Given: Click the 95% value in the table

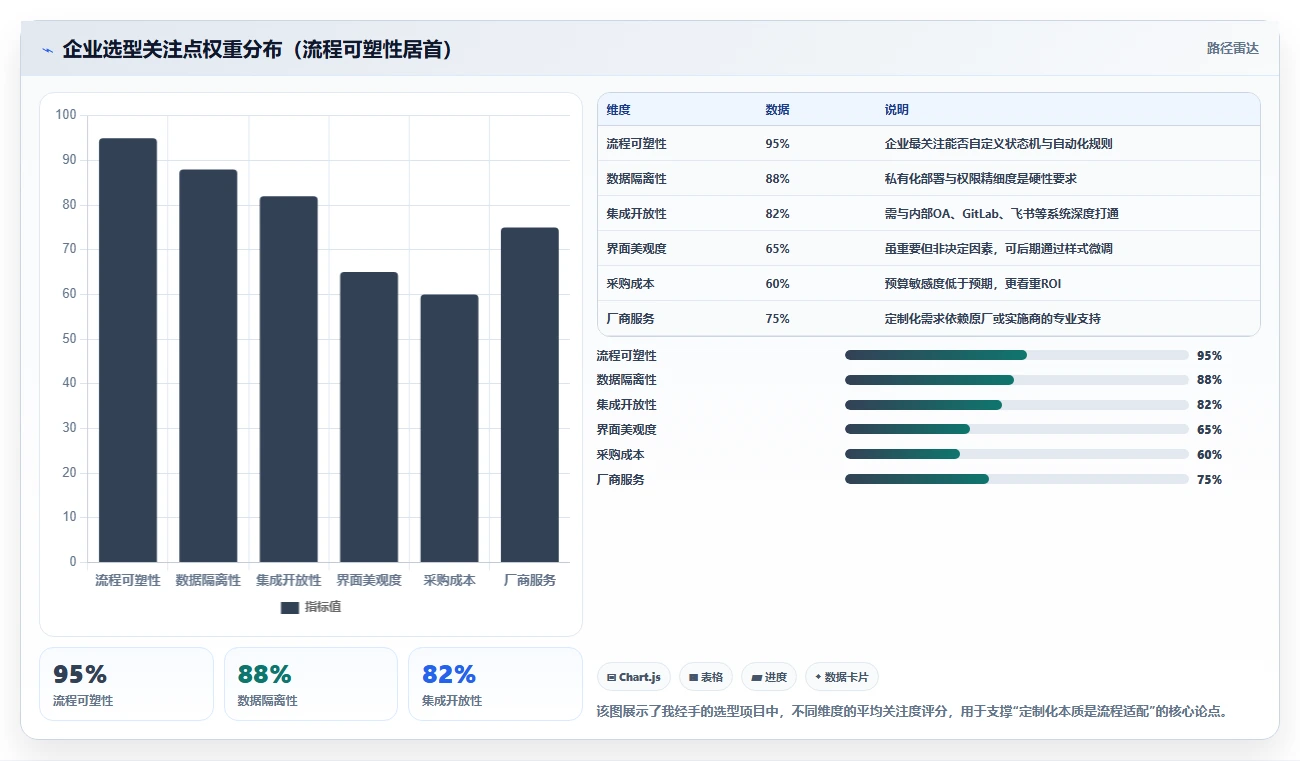Looking at the screenshot, I should point(777,144).
